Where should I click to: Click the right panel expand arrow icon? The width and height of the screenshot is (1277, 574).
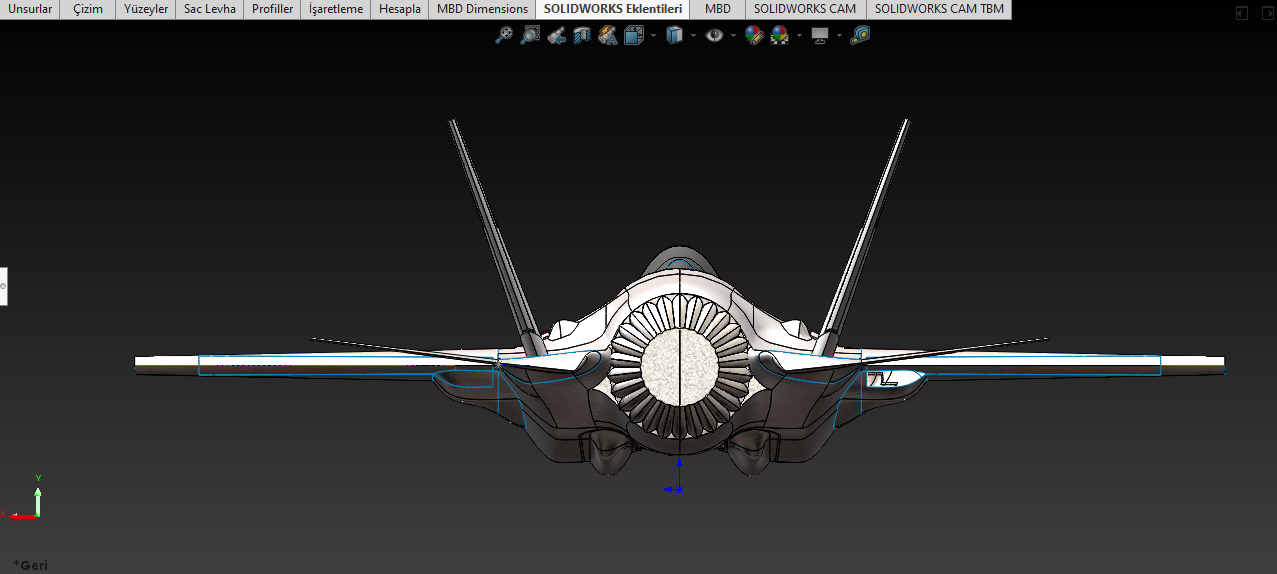coord(1267,12)
